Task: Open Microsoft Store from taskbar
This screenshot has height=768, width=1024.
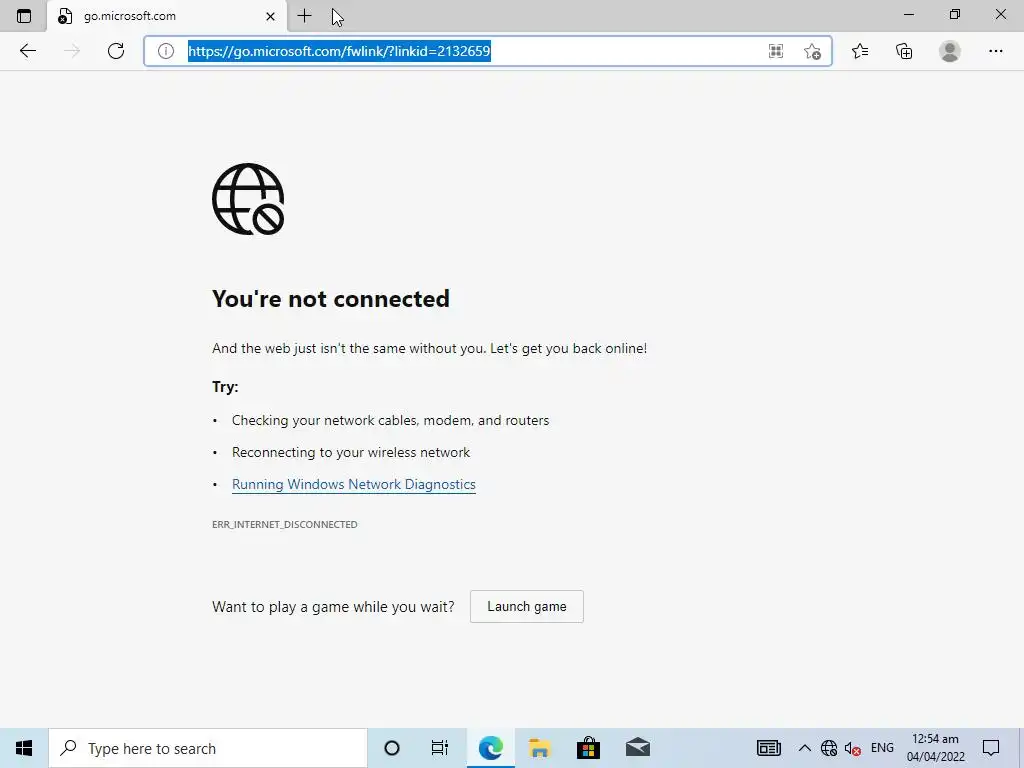Action: 588,748
